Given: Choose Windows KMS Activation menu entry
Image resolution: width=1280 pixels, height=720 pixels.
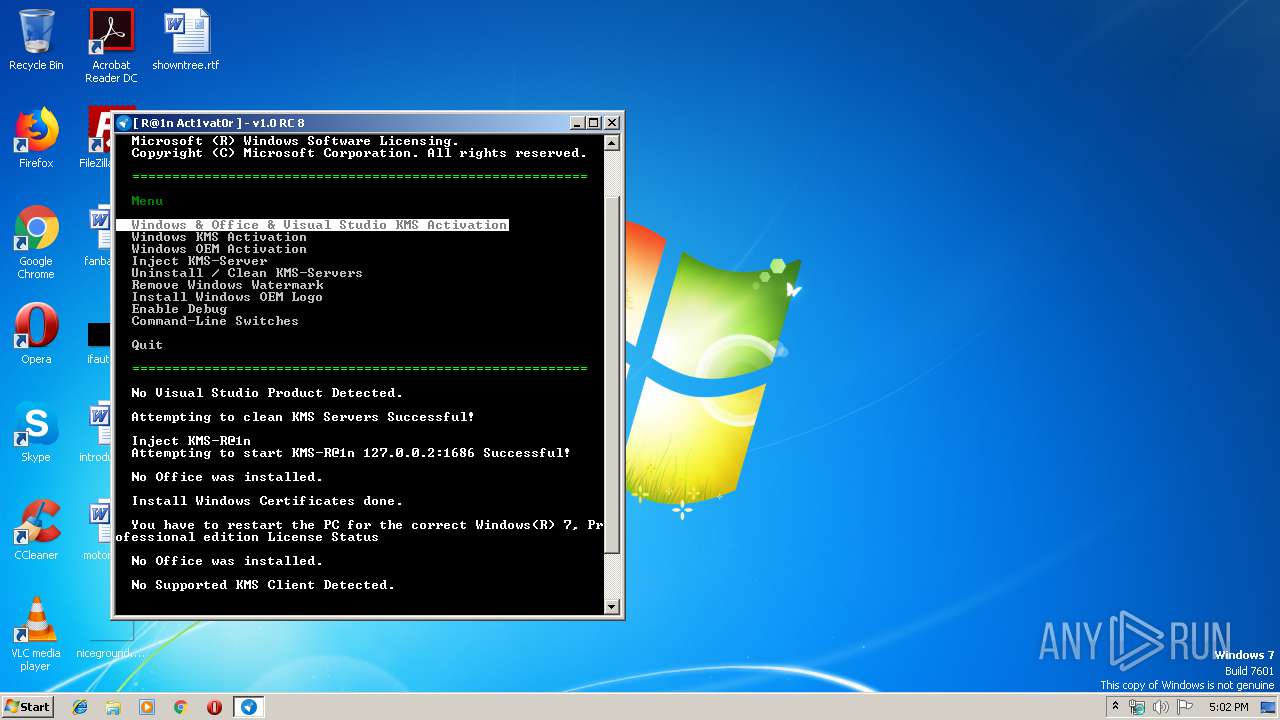Looking at the screenshot, I should coord(219,237).
